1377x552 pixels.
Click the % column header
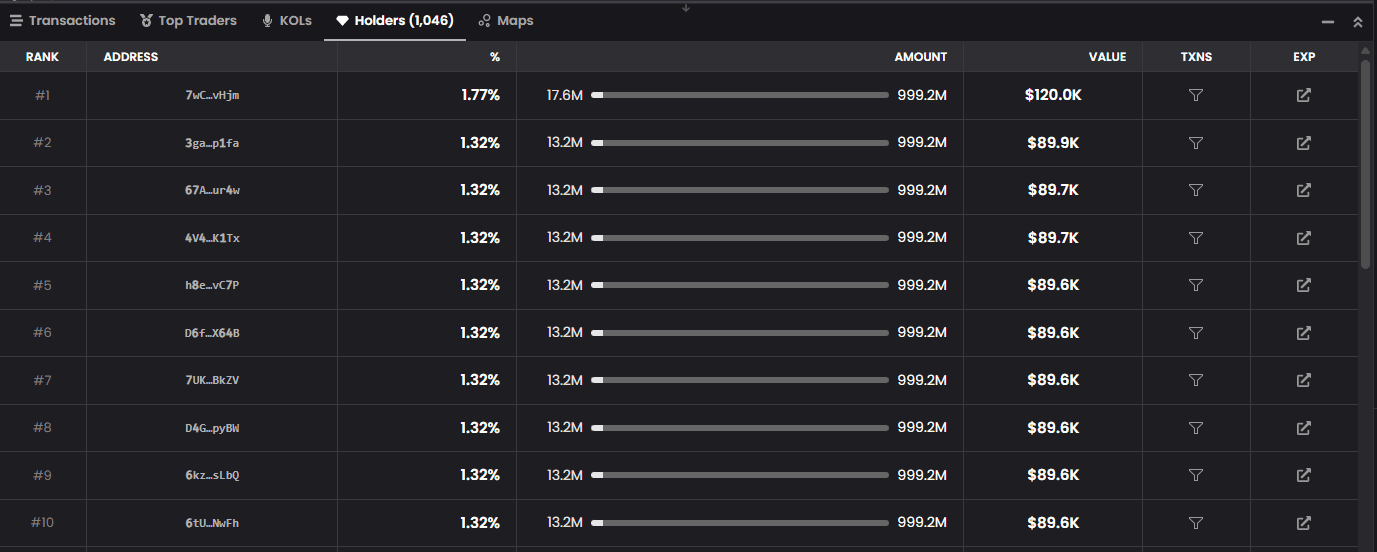[495, 57]
